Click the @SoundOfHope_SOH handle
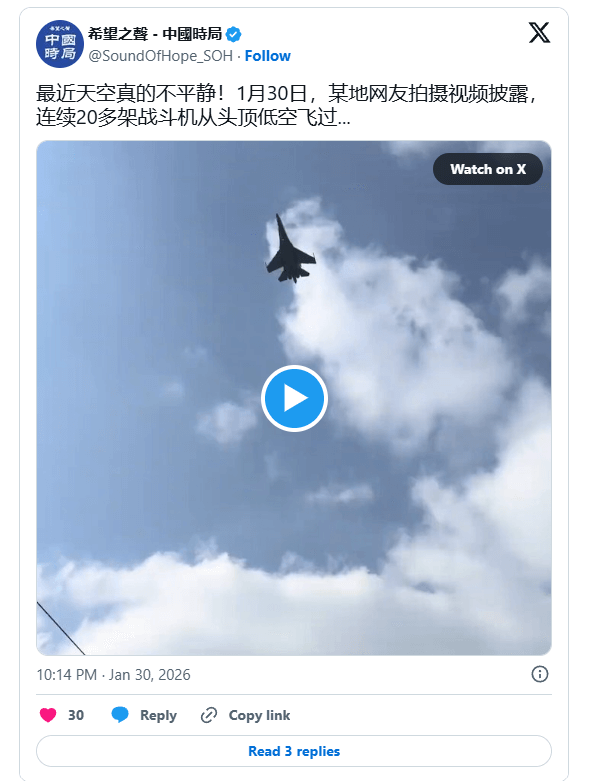The image size is (592, 781). (160, 56)
